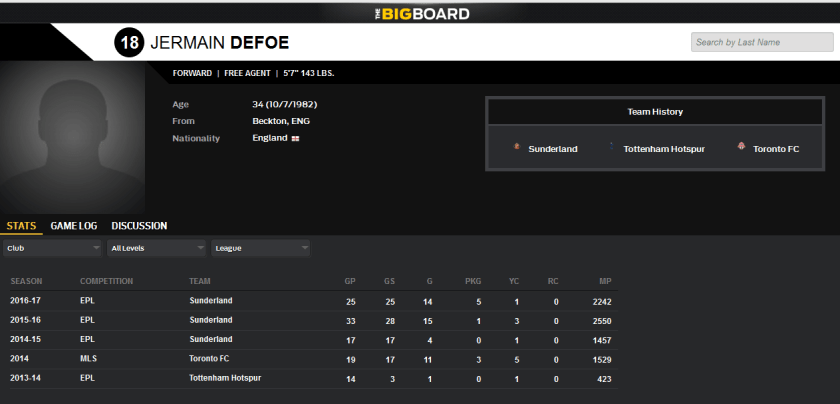
Task: Sort by the Team column header
Action: coord(200,281)
